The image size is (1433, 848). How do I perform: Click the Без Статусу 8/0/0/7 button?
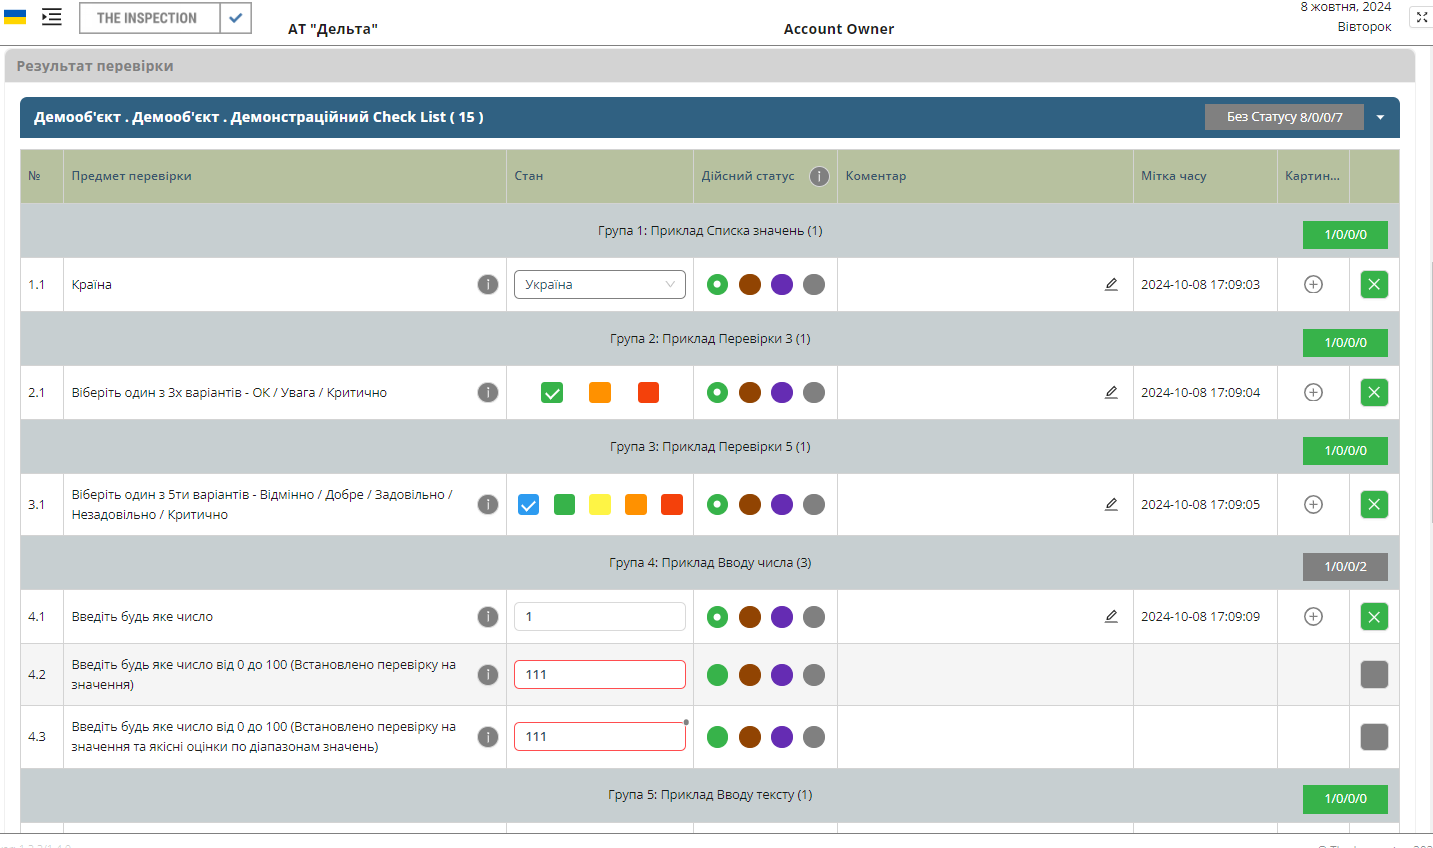pyautogui.click(x=1284, y=117)
